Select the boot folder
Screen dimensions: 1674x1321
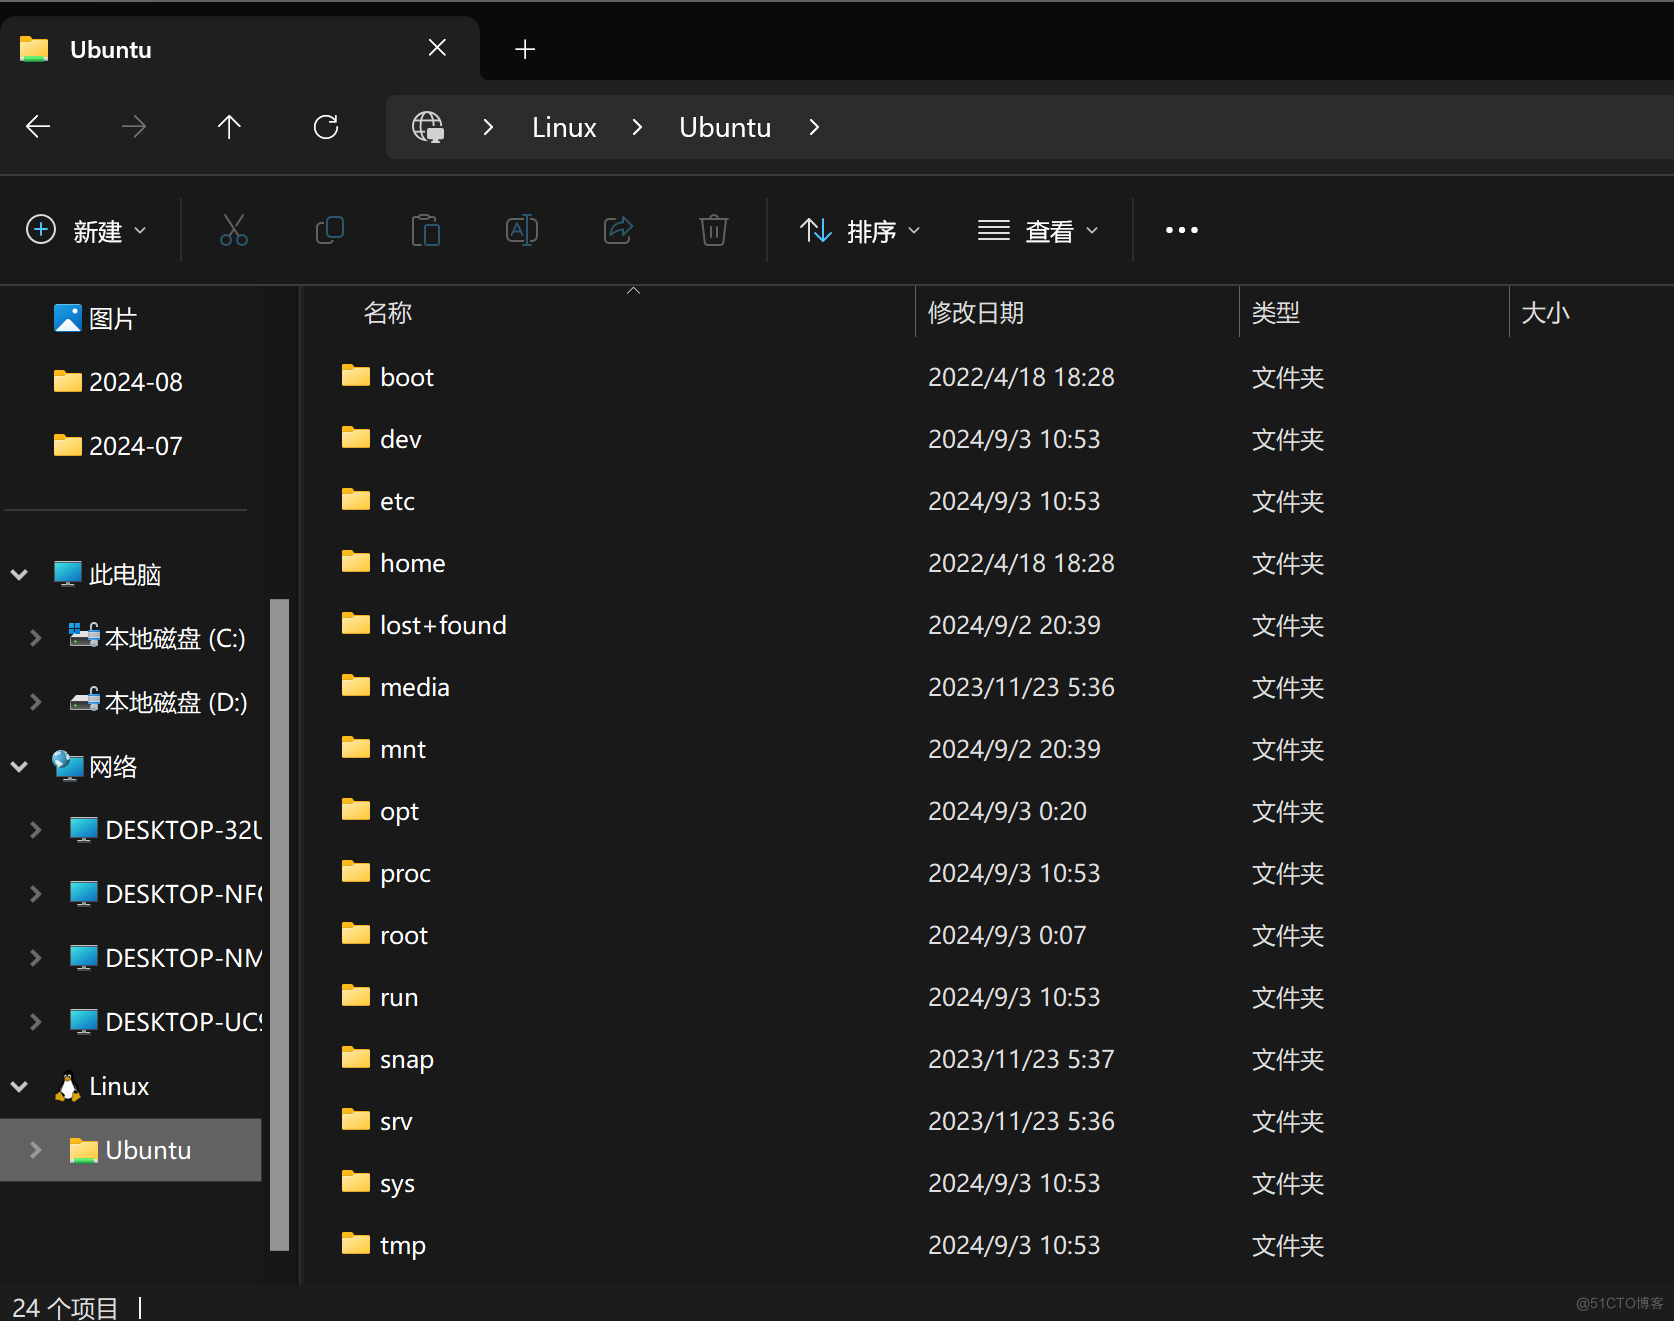[387, 377]
